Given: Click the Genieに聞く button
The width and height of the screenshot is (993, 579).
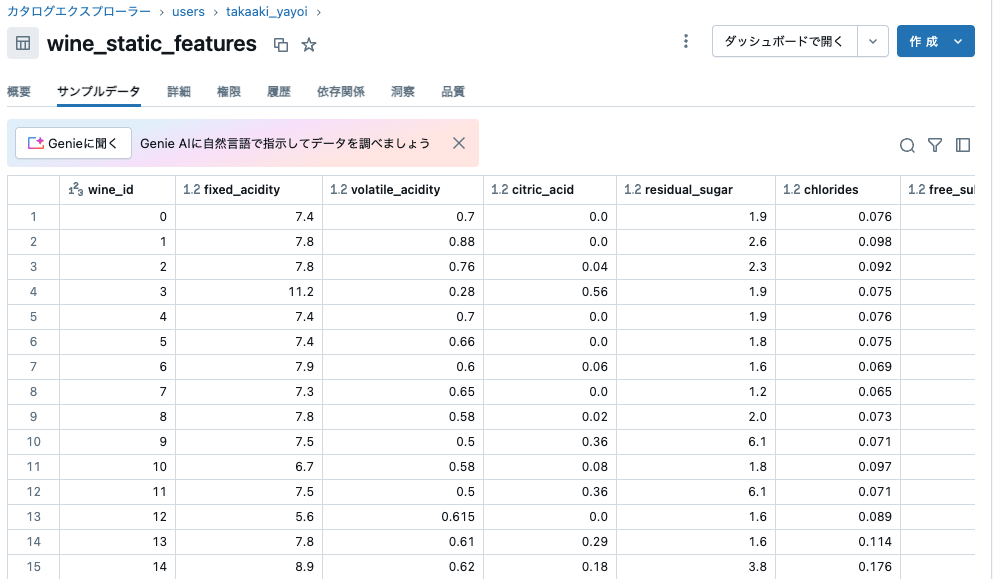Looking at the screenshot, I should tap(73, 143).
